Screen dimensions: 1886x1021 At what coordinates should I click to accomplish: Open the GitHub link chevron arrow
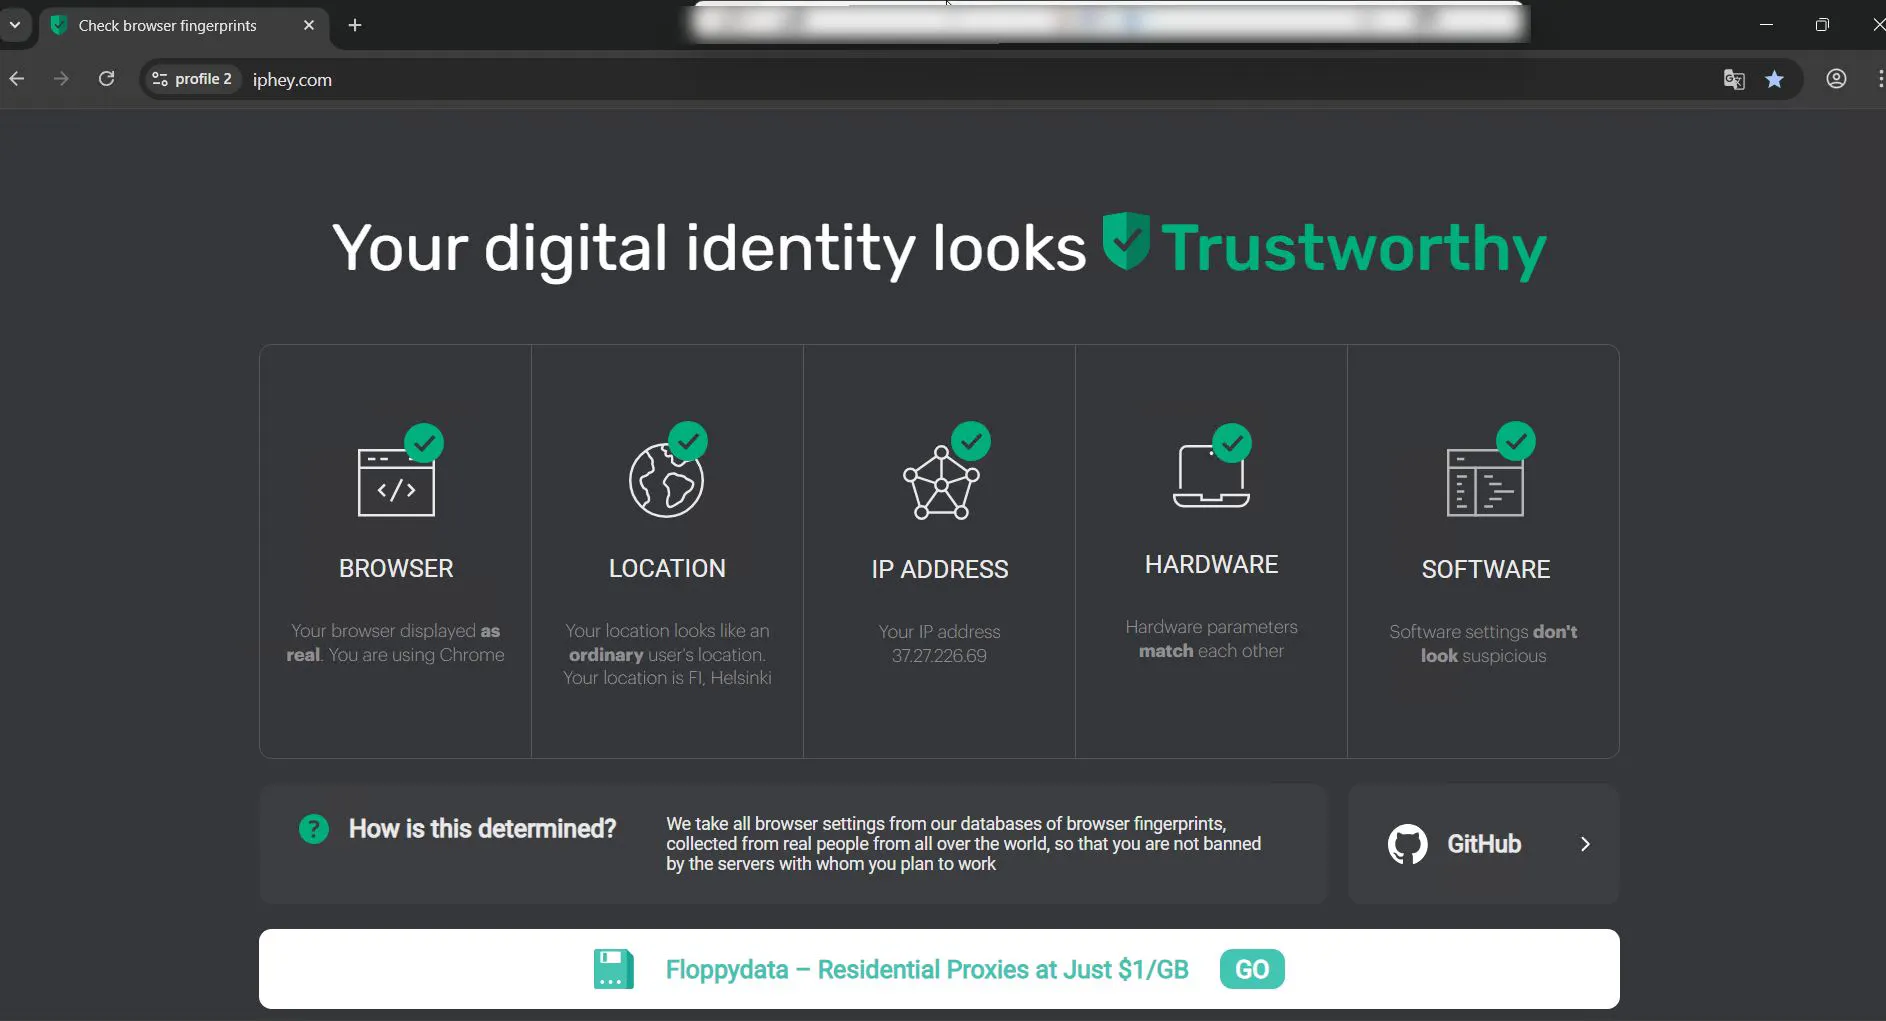click(x=1585, y=844)
